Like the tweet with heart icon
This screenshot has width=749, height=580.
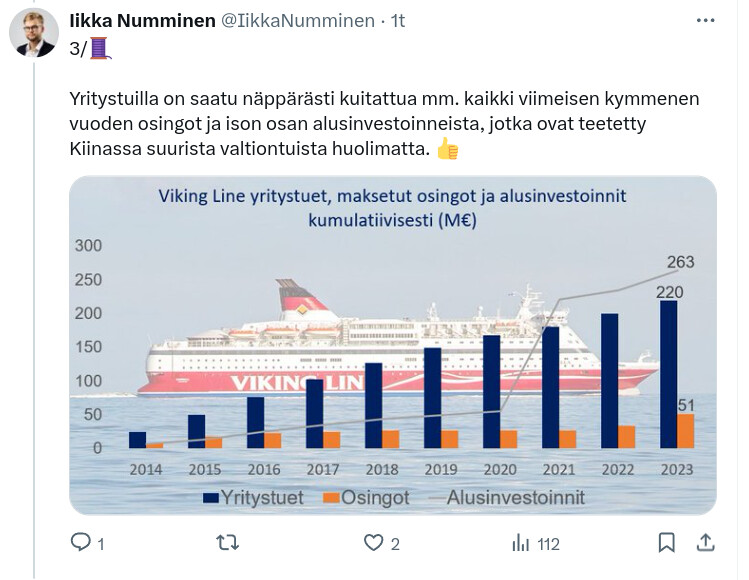[x=374, y=543]
